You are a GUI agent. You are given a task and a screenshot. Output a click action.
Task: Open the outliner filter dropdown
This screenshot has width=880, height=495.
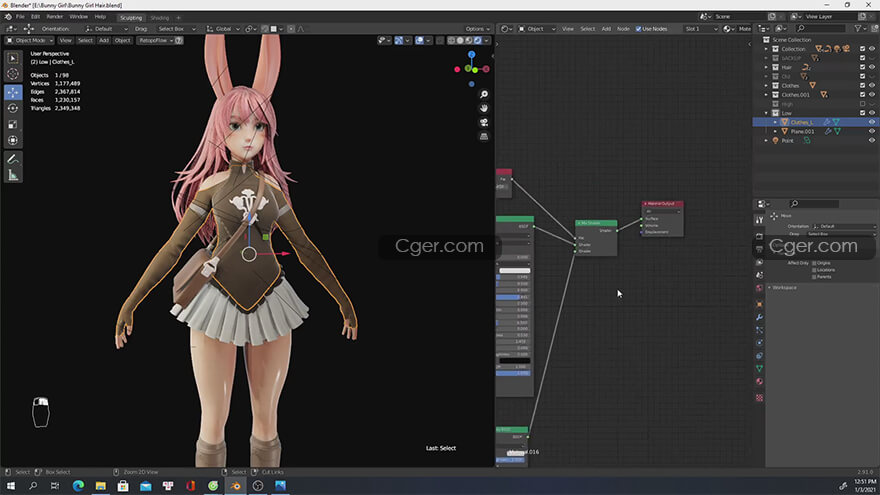pos(859,29)
